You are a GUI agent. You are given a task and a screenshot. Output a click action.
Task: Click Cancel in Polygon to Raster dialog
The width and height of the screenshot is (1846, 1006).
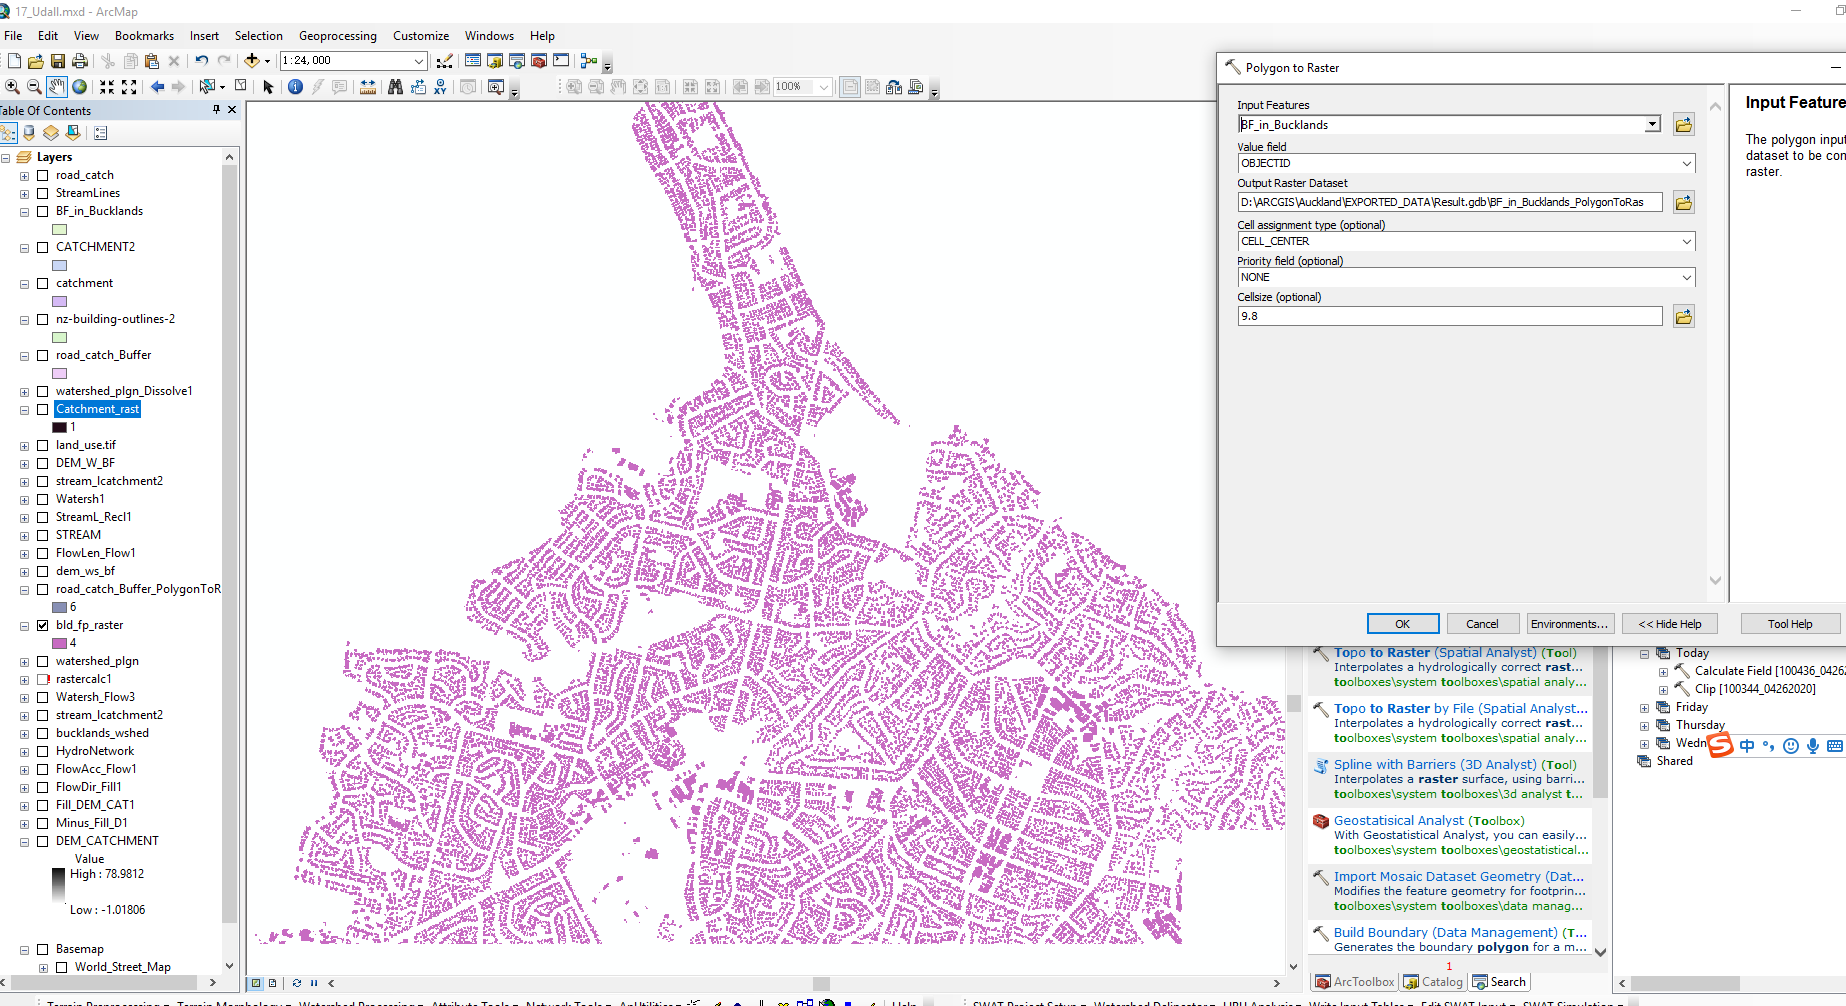coord(1482,624)
